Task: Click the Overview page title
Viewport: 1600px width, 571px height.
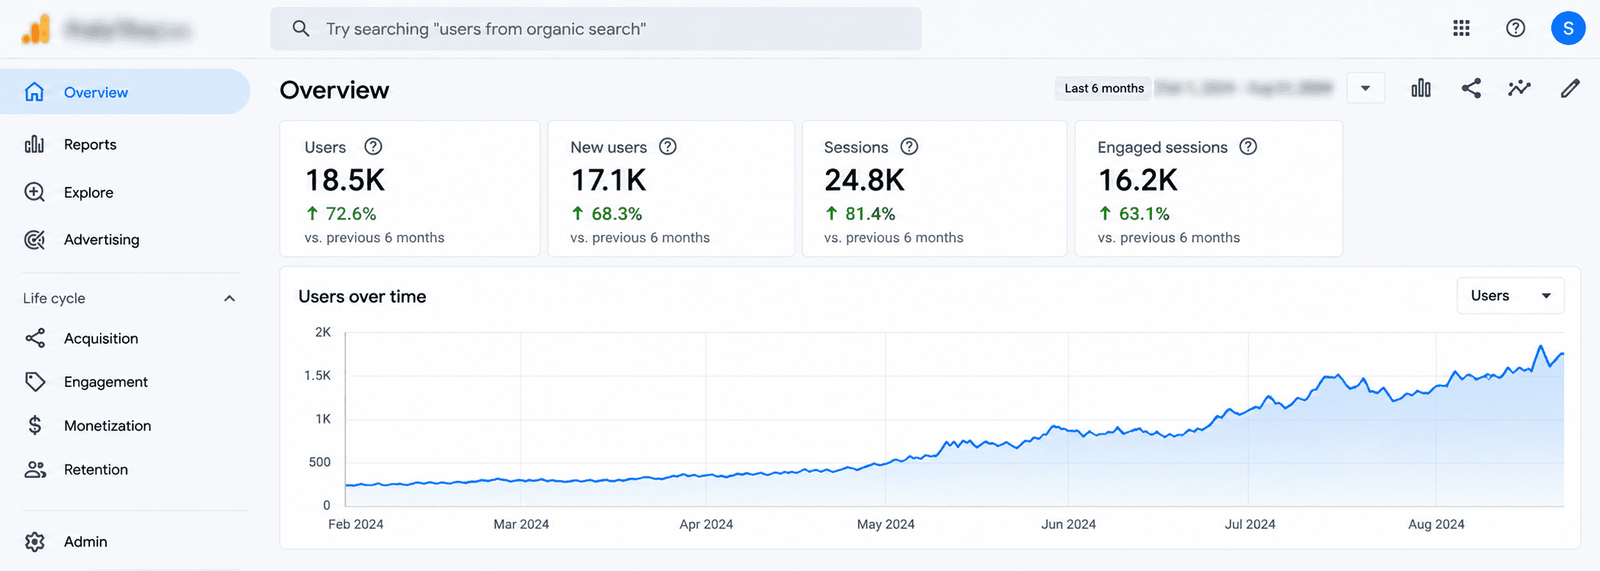Action: point(334,90)
